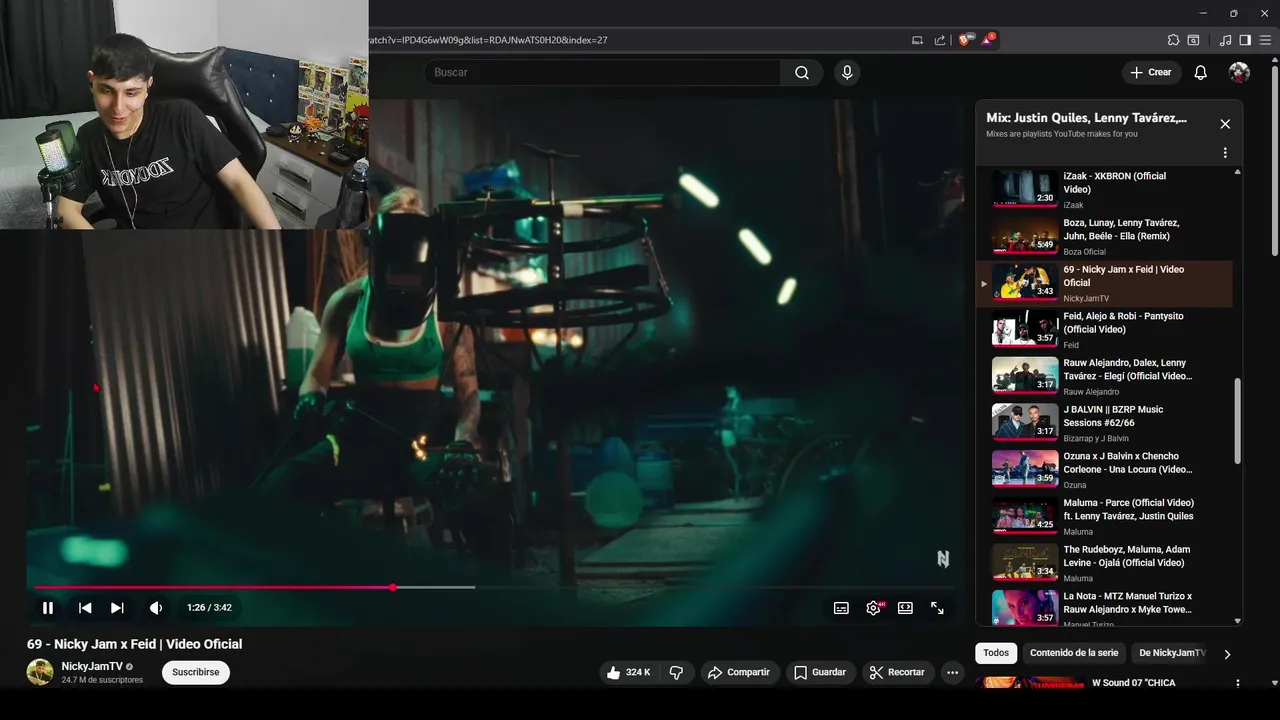This screenshot has height=720, width=1280.
Task: Switch to theater mode
Action: click(905, 607)
